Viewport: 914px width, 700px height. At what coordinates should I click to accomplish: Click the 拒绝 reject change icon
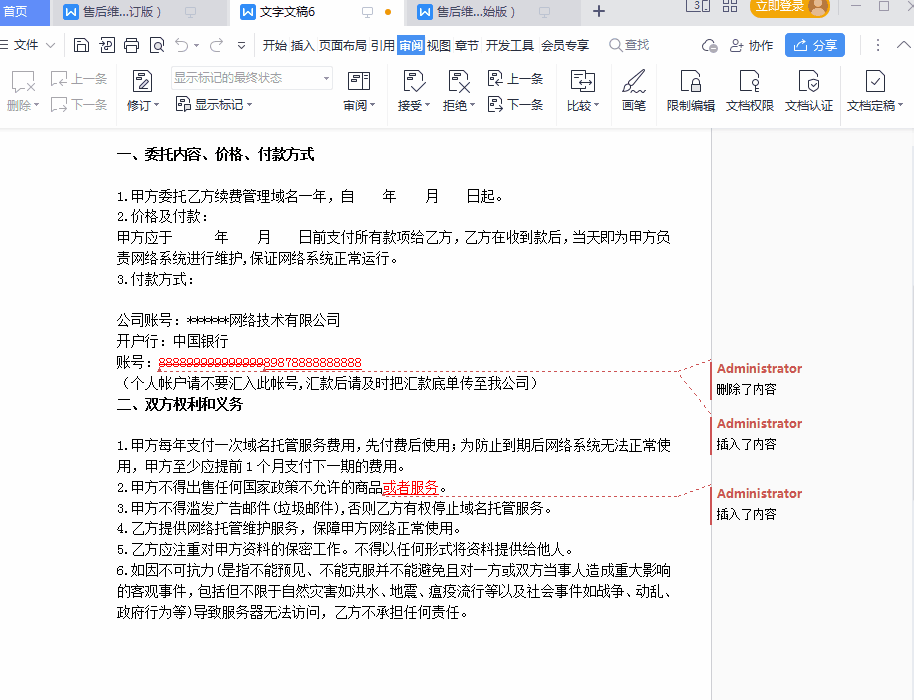coord(458,82)
